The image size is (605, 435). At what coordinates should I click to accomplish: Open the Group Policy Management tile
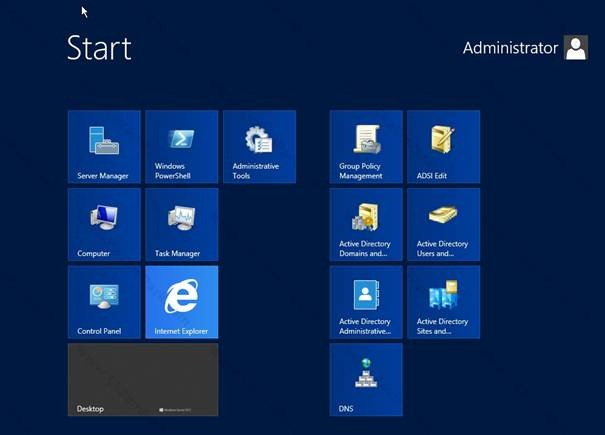click(x=366, y=147)
